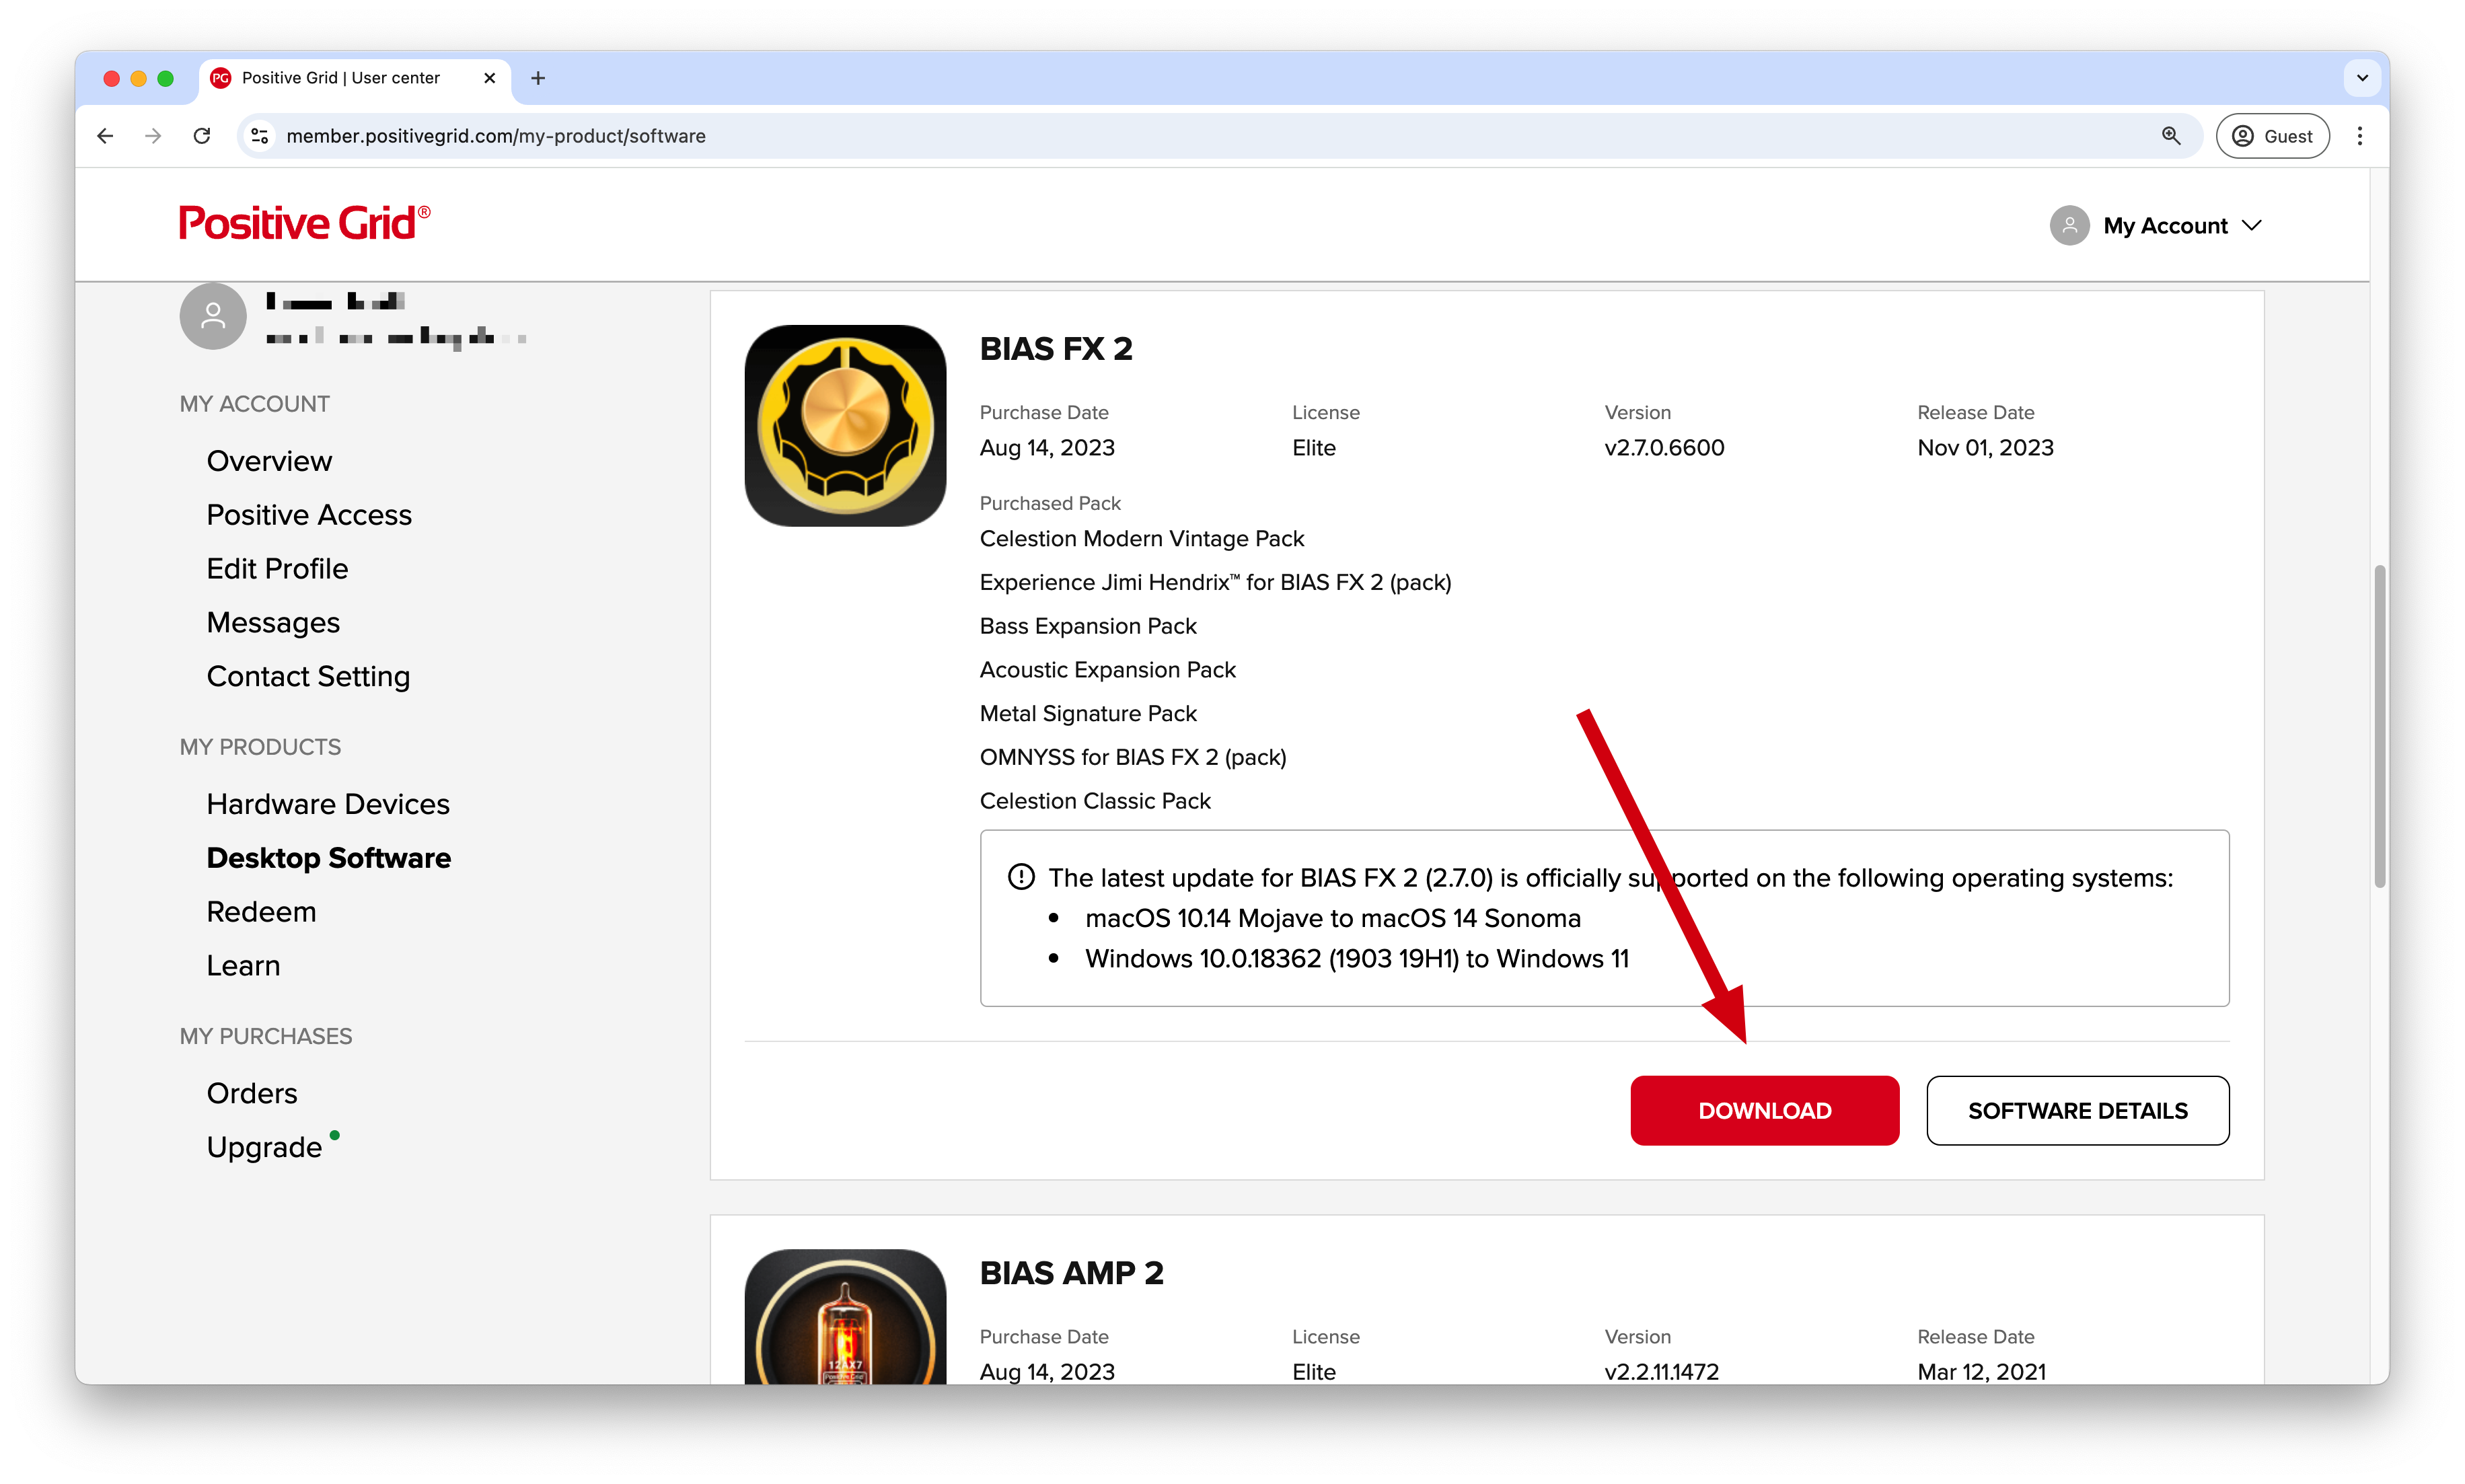Screen dimensions: 2465x1484
Task: Click the BIAS AMP 2 app icon
Action: (845, 1317)
